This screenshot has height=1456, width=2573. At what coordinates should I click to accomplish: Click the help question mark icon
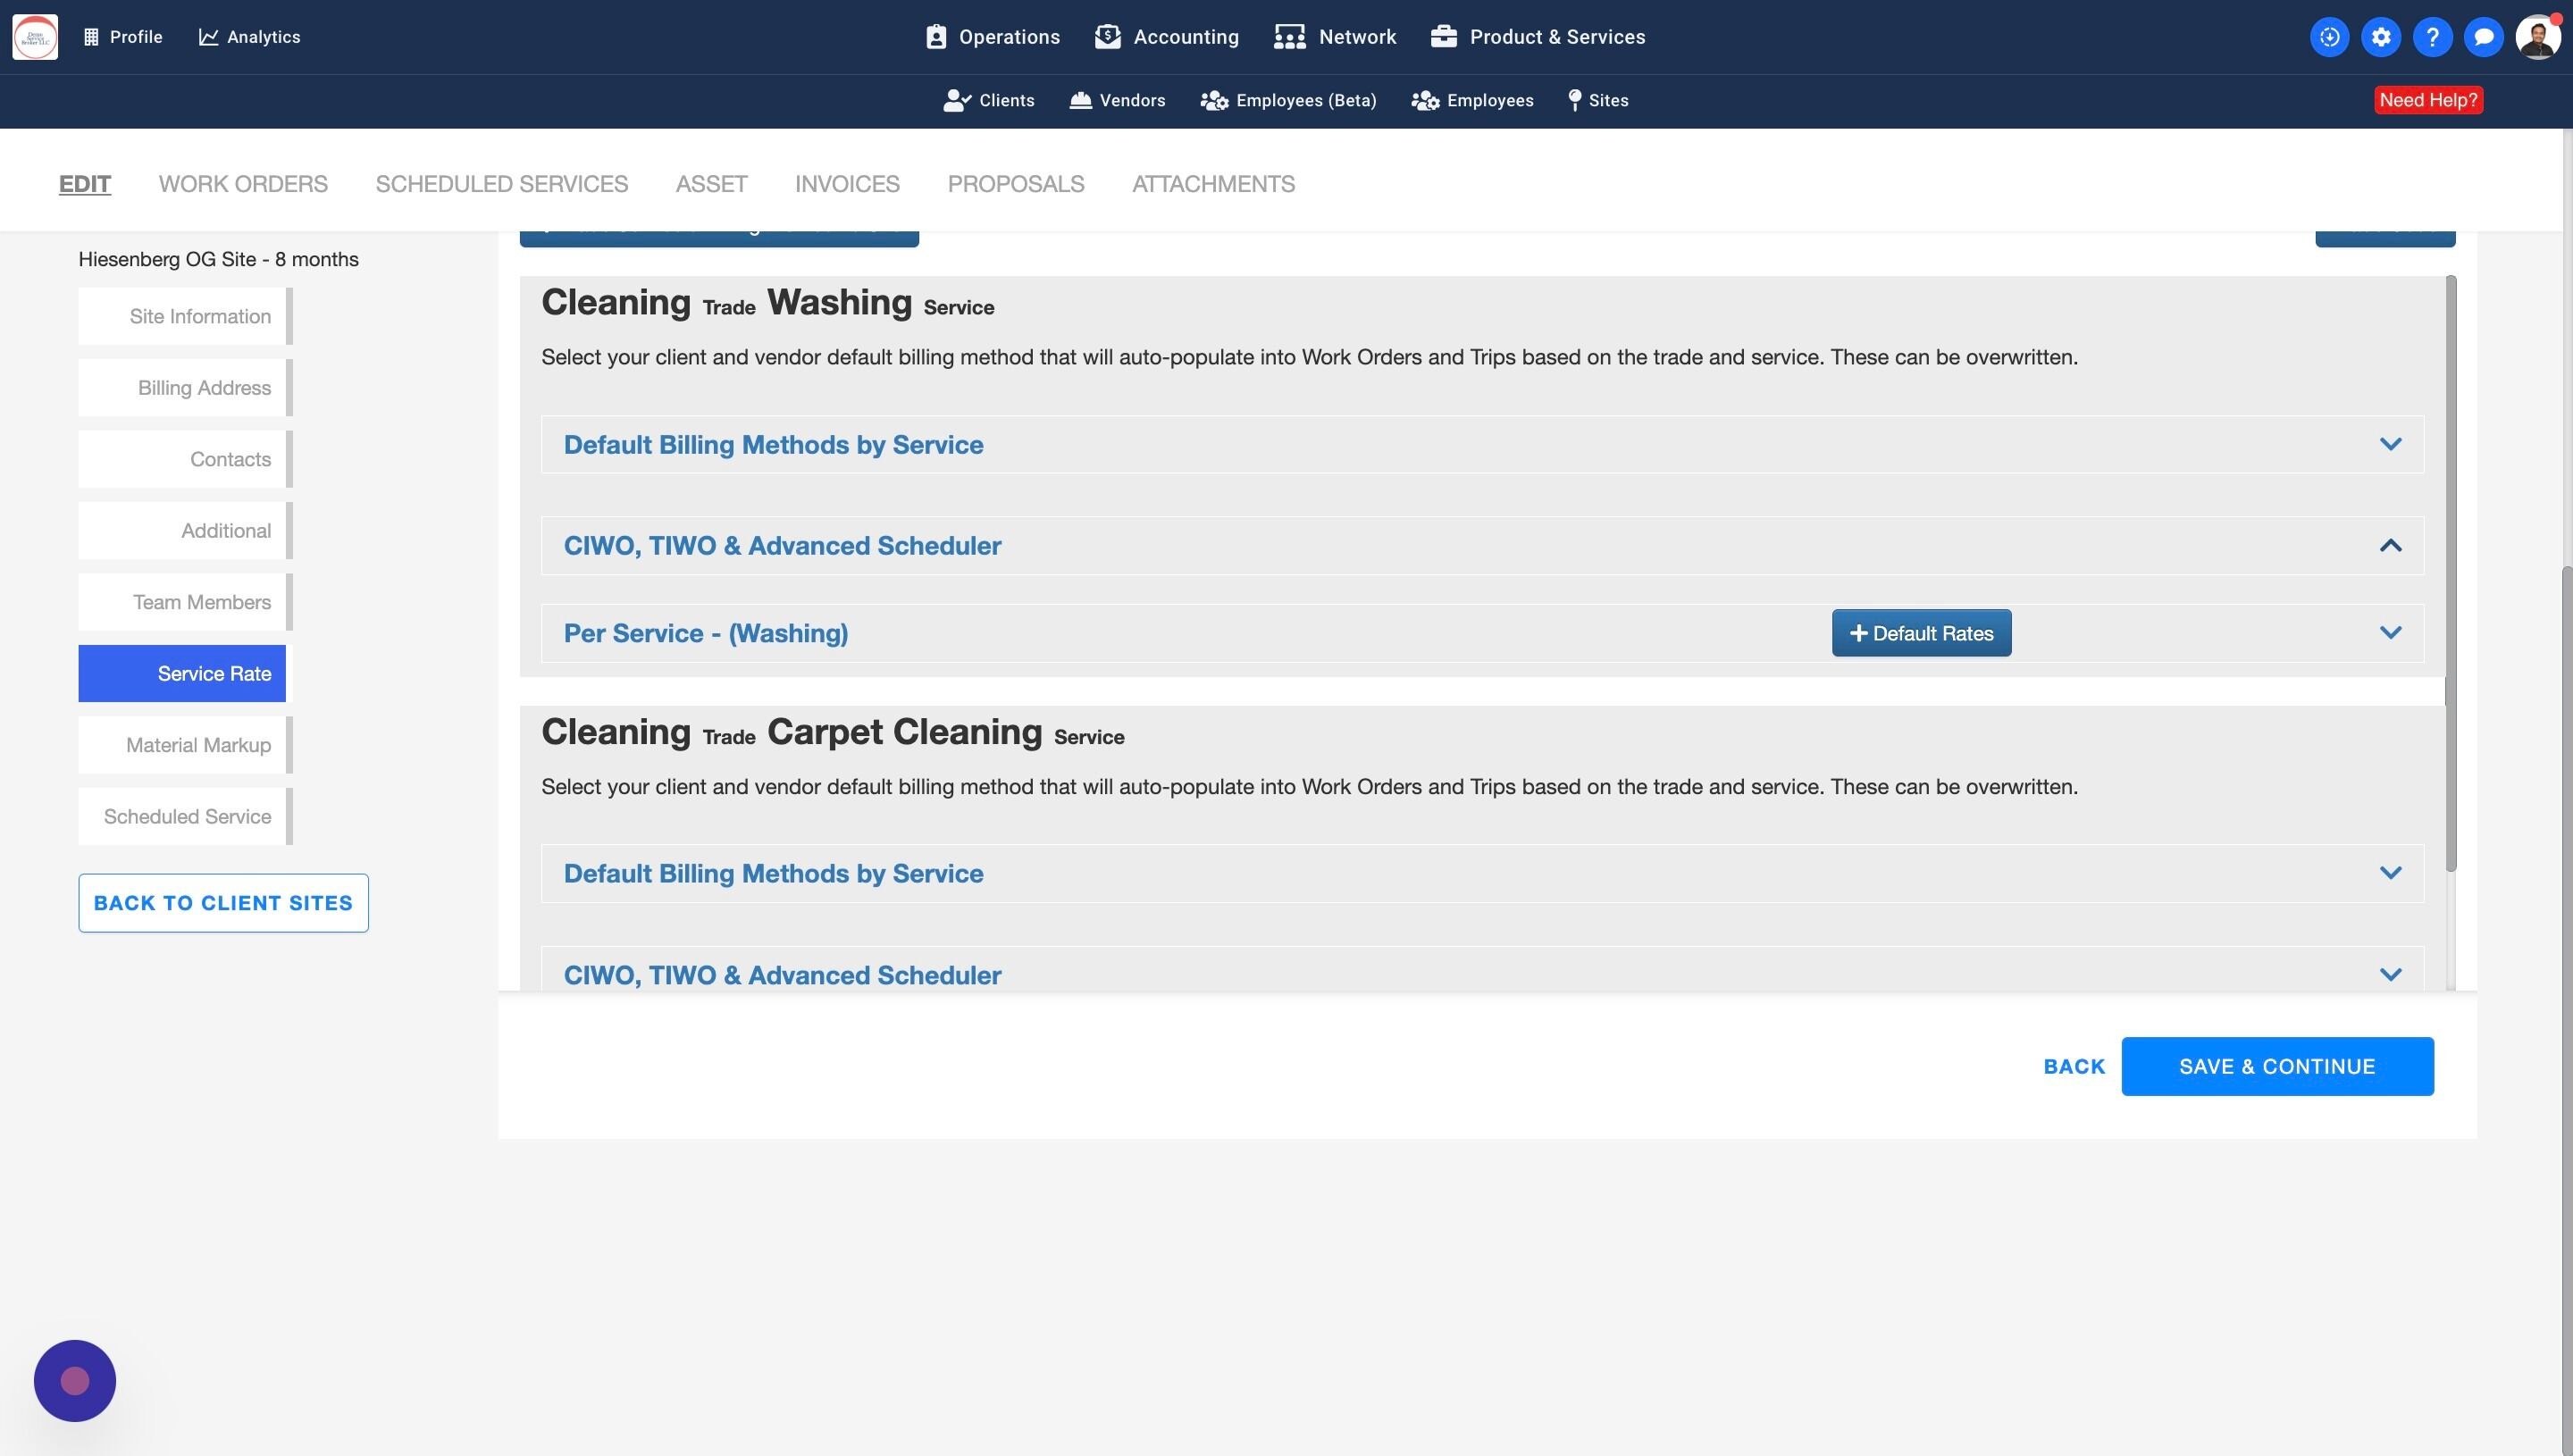(x=2432, y=37)
